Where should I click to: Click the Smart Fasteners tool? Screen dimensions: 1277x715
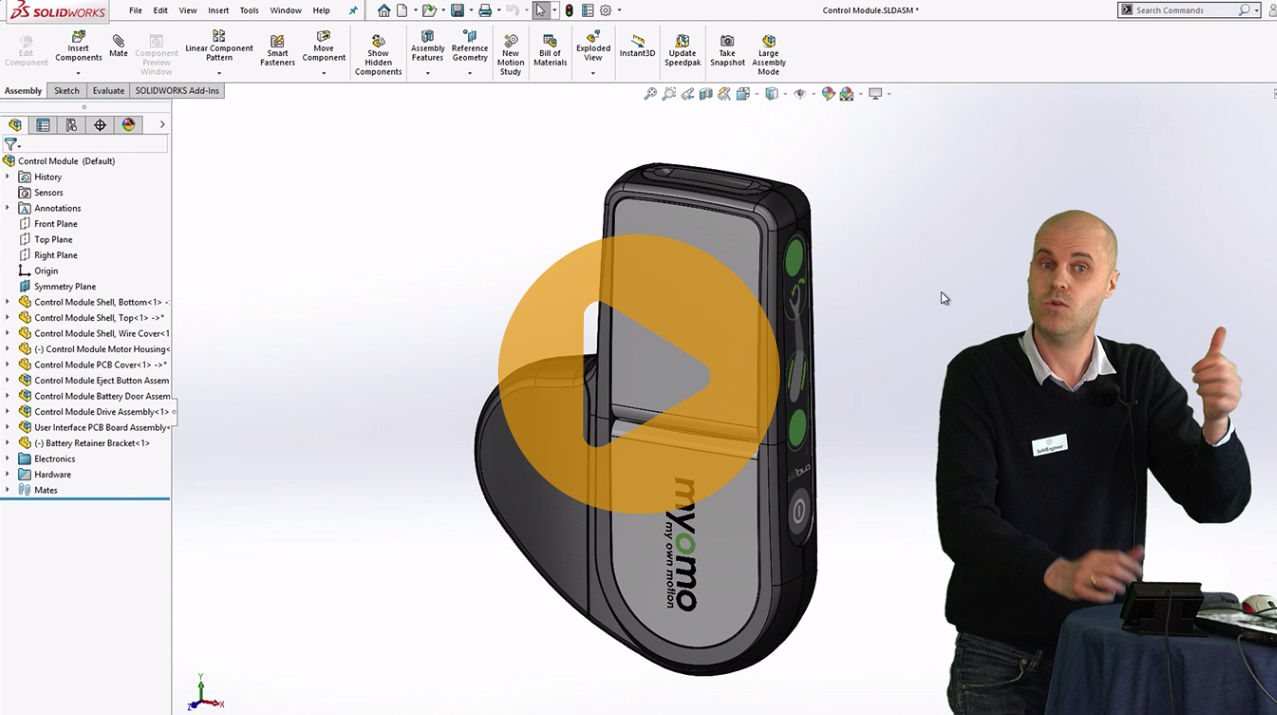[277, 50]
